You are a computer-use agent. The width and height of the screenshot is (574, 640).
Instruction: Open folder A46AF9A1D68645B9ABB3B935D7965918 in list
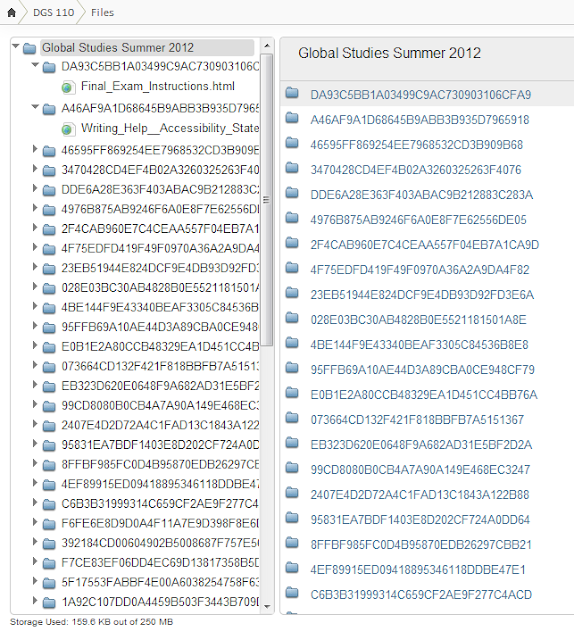click(x=420, y=120)
